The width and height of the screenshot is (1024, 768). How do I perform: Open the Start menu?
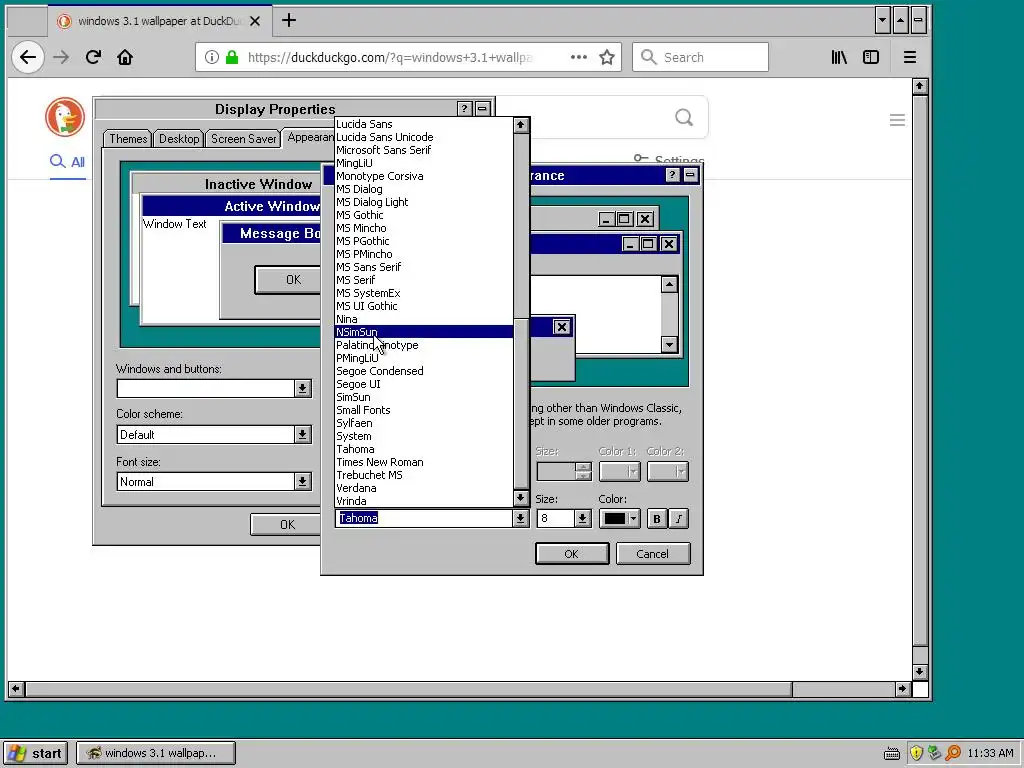[x=36, y=753]
